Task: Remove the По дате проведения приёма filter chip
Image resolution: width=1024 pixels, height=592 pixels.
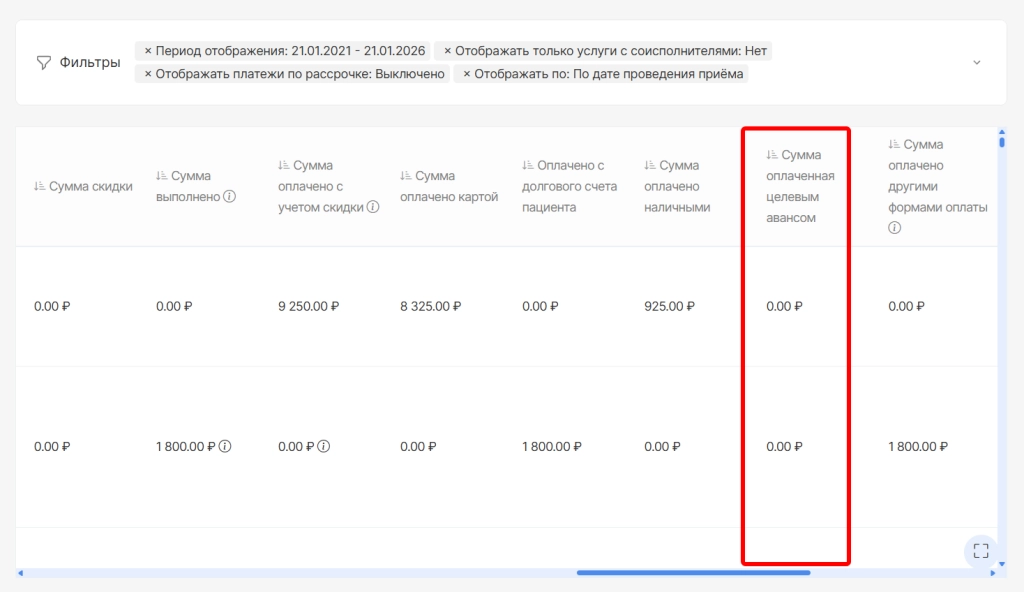Action: click(466, 74)
